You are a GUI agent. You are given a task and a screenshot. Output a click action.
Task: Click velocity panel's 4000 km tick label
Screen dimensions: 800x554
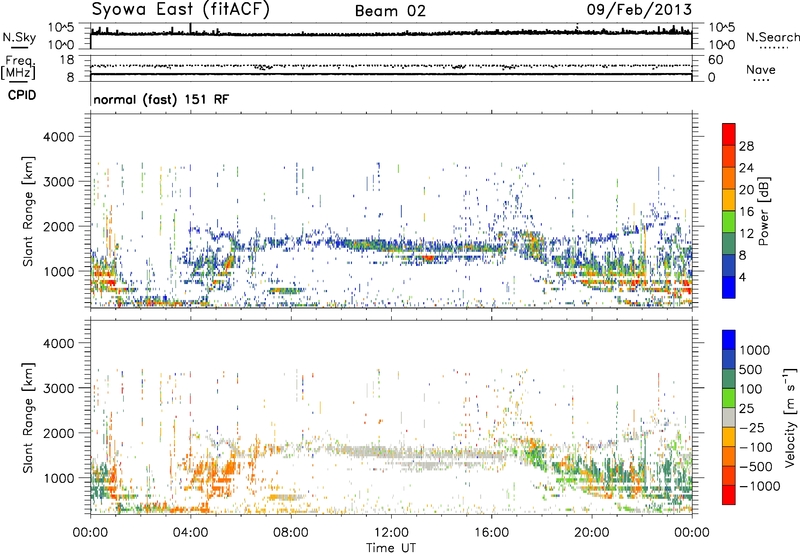(x=58, y=343)
